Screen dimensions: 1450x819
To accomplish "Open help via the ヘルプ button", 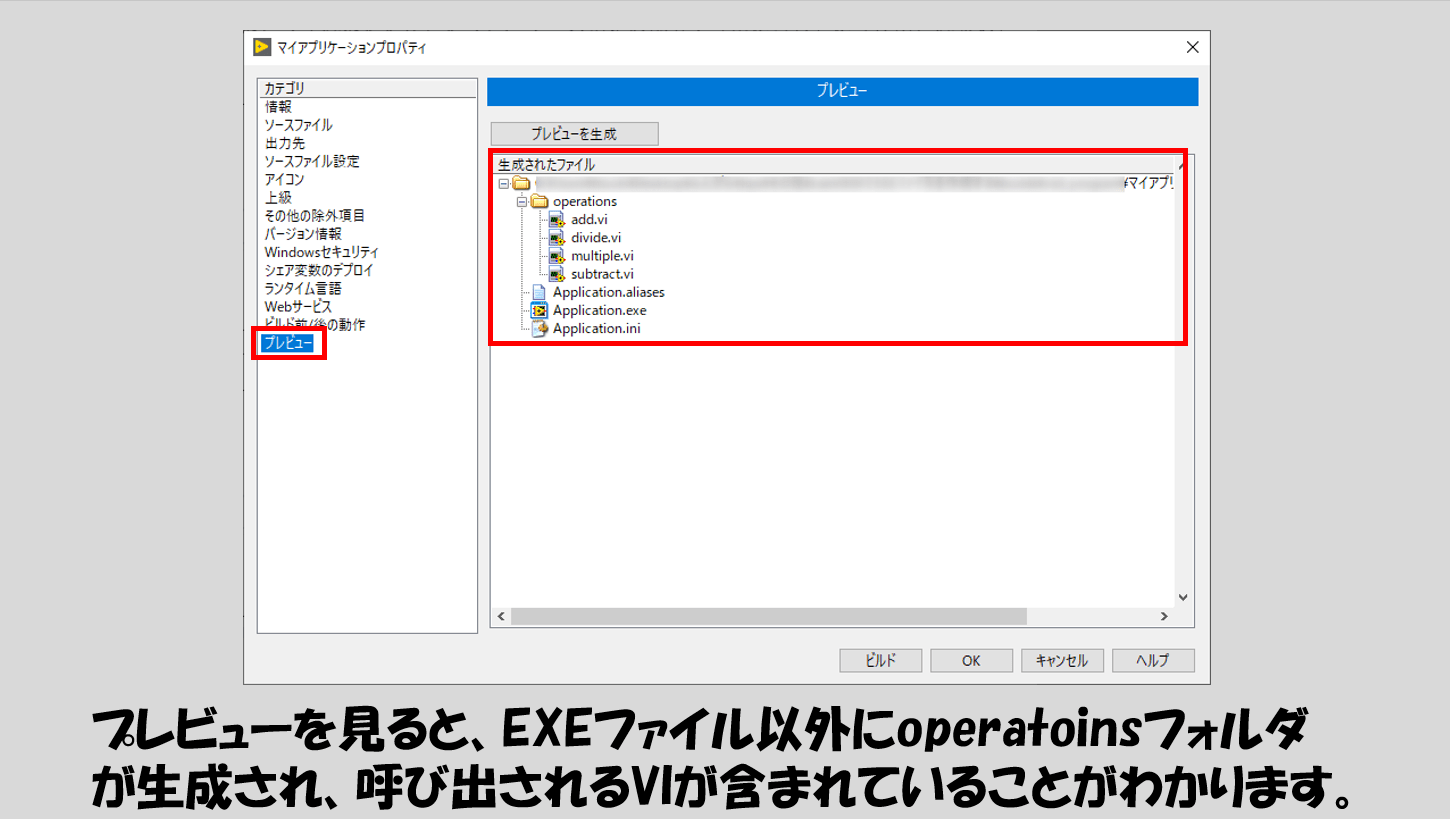I will click(1152, 660).
